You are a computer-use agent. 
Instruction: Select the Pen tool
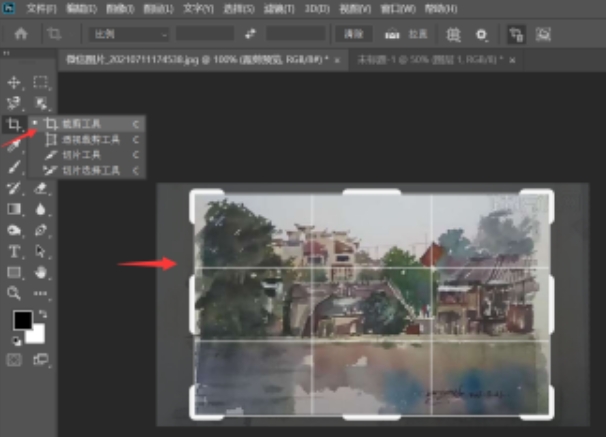(x=40, y=230)
